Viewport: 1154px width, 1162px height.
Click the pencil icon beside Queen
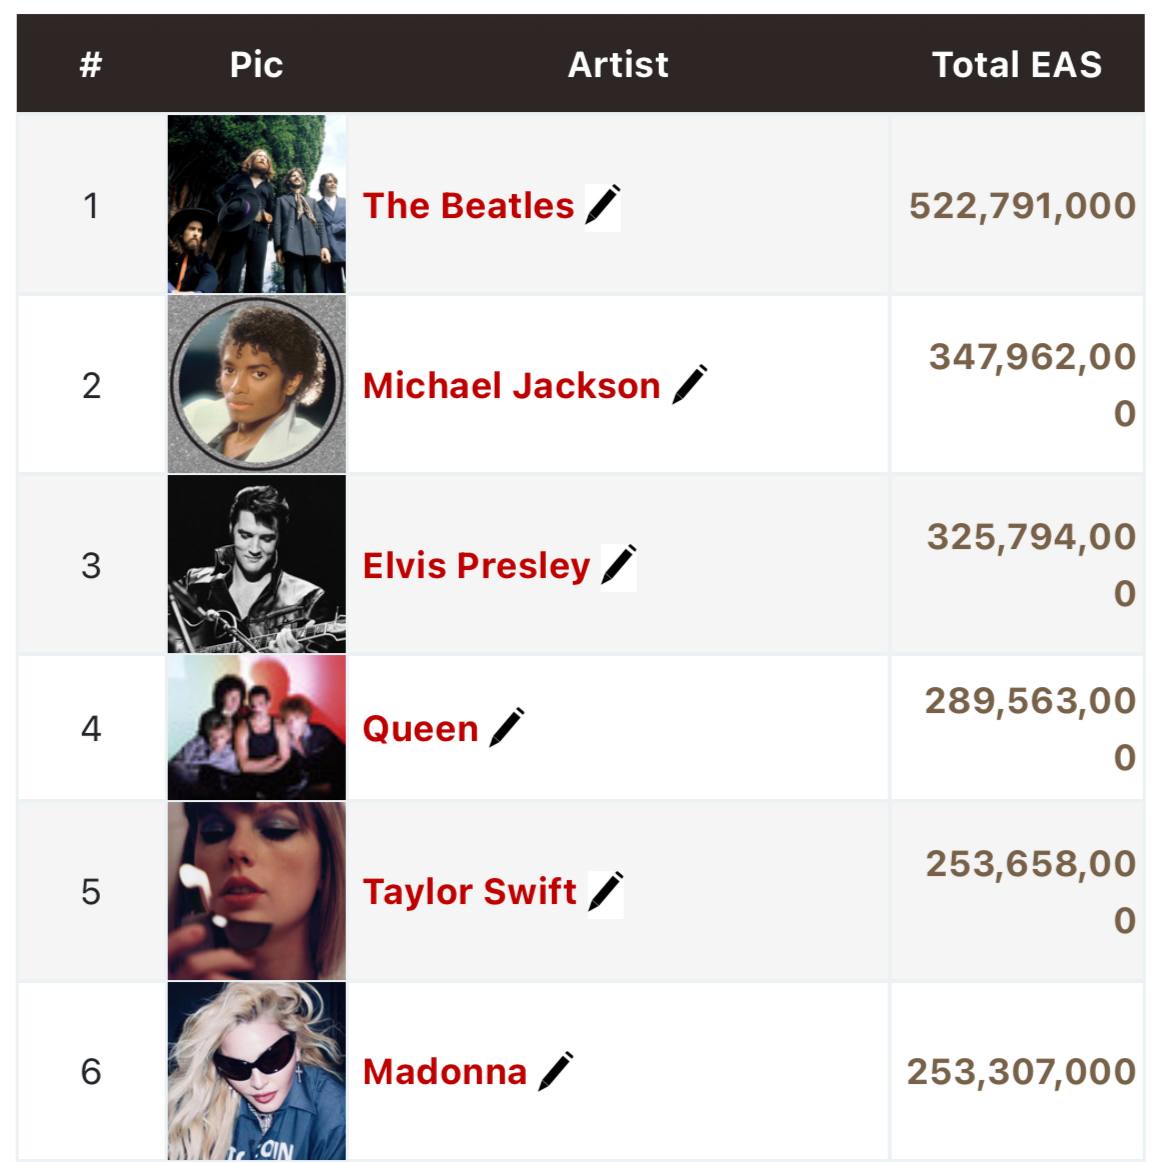(x=506, y=728)
